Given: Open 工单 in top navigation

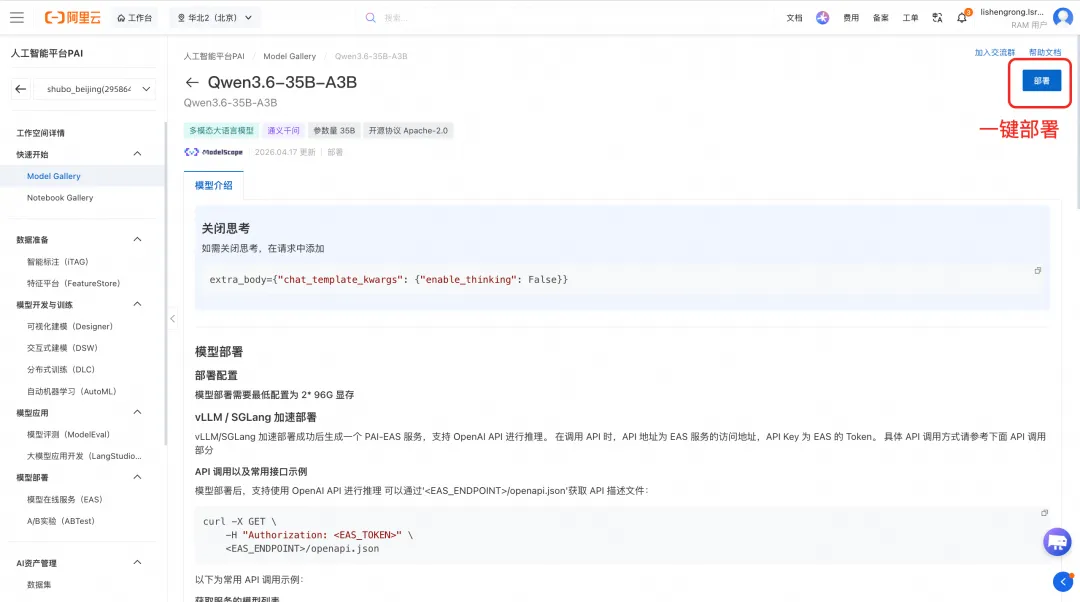Looking at the screenshot, I should click(911, 18).
